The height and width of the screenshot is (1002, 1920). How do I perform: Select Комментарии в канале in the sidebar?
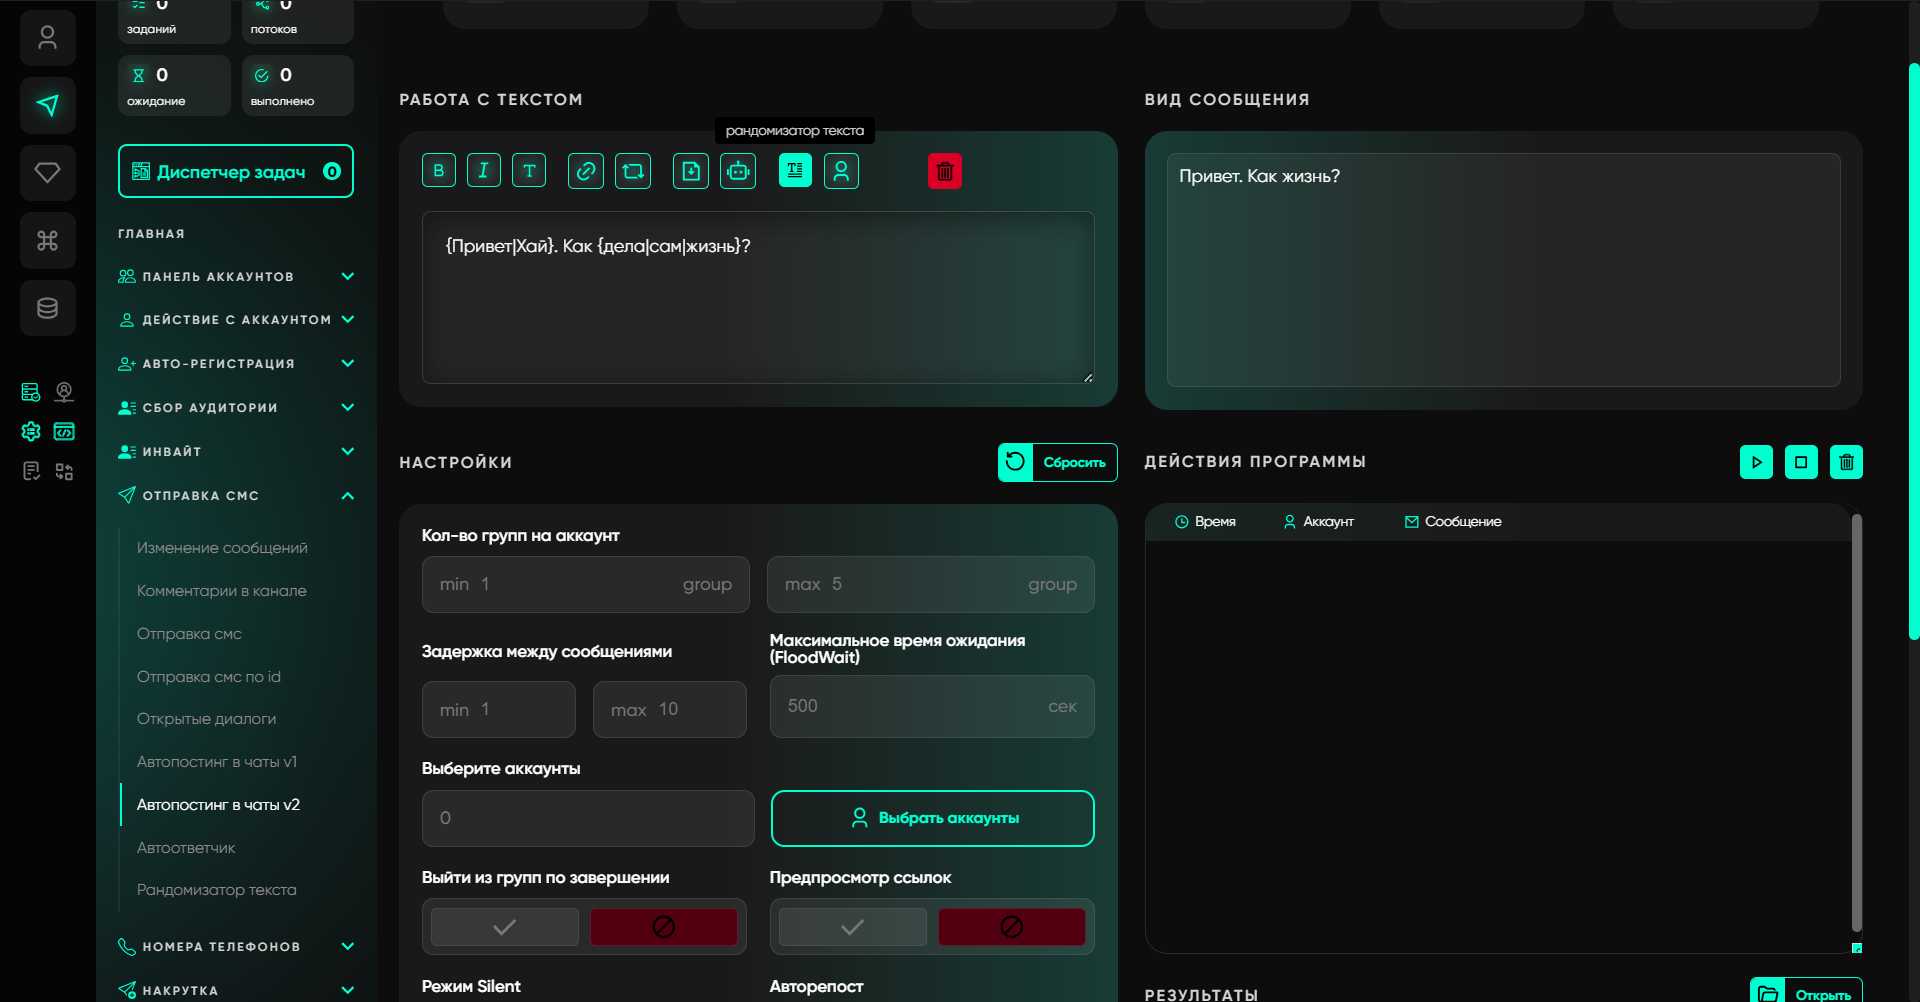(221, 591)
